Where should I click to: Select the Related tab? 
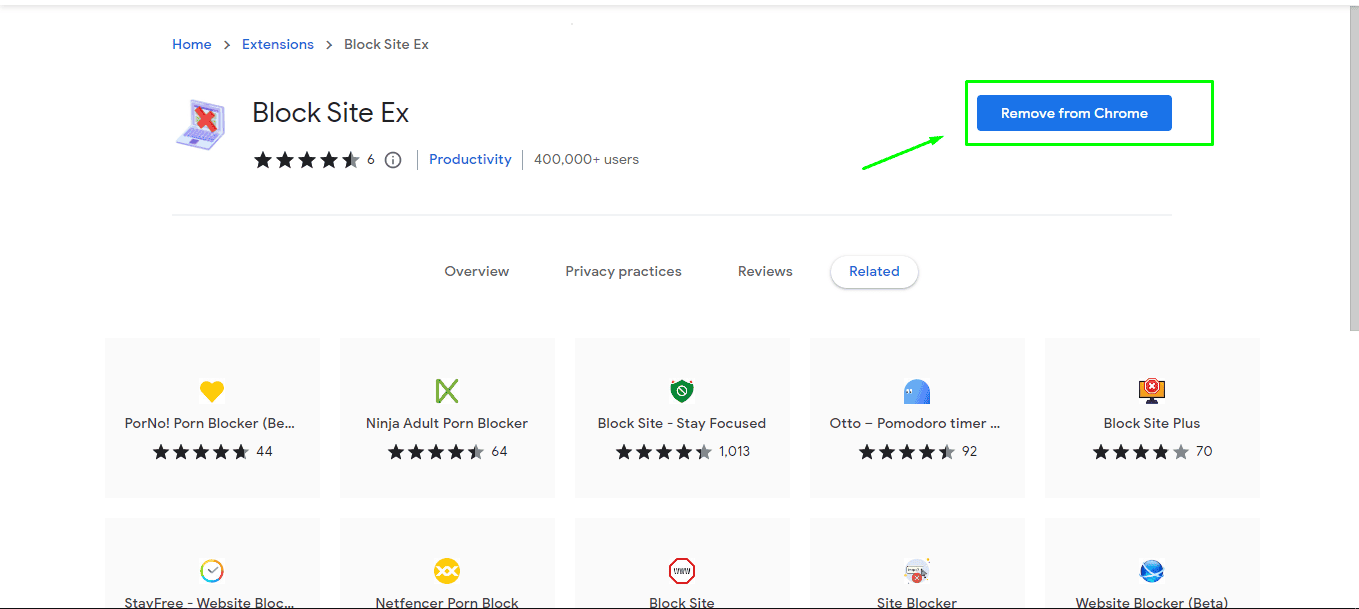click(x=874, y=271)
